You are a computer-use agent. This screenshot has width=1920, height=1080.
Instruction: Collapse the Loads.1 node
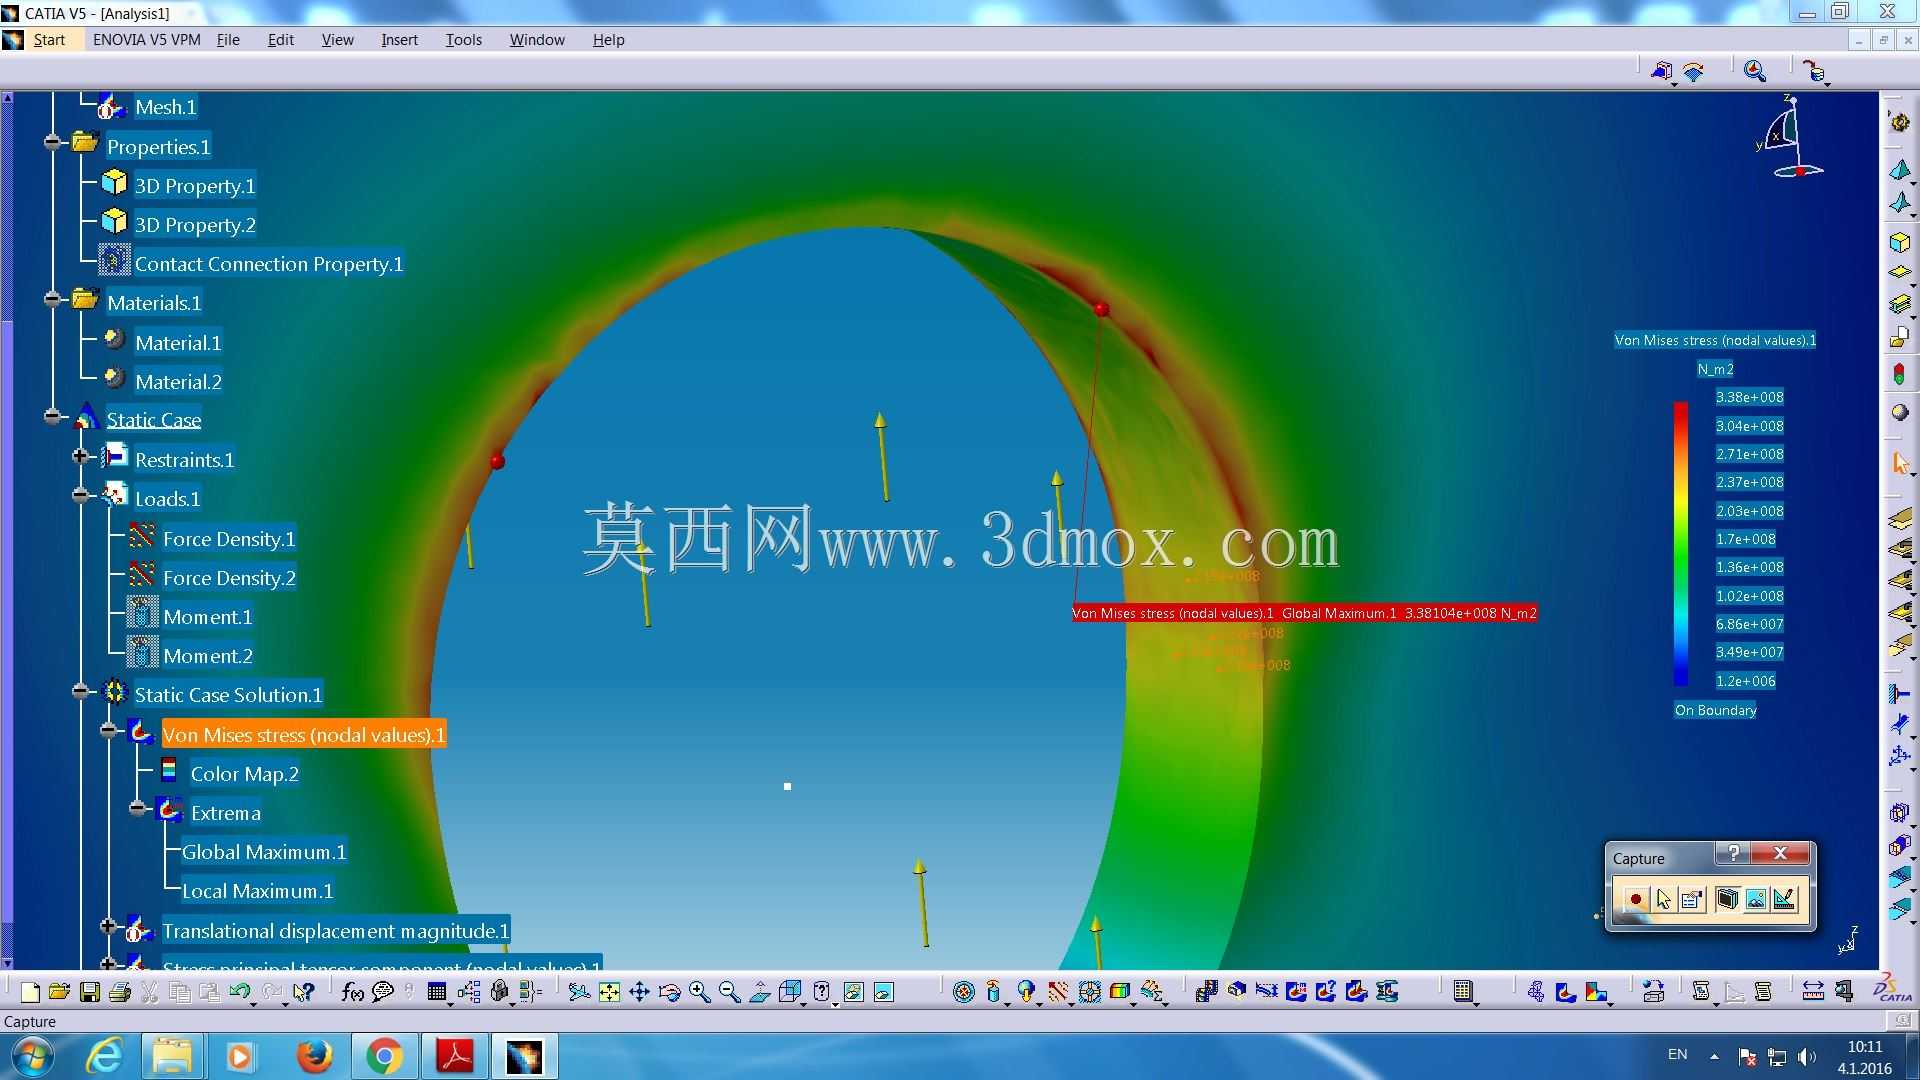point(80,495)
